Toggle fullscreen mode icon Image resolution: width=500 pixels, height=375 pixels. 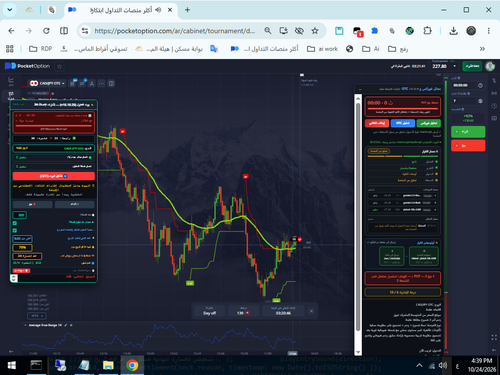[494, 338]
